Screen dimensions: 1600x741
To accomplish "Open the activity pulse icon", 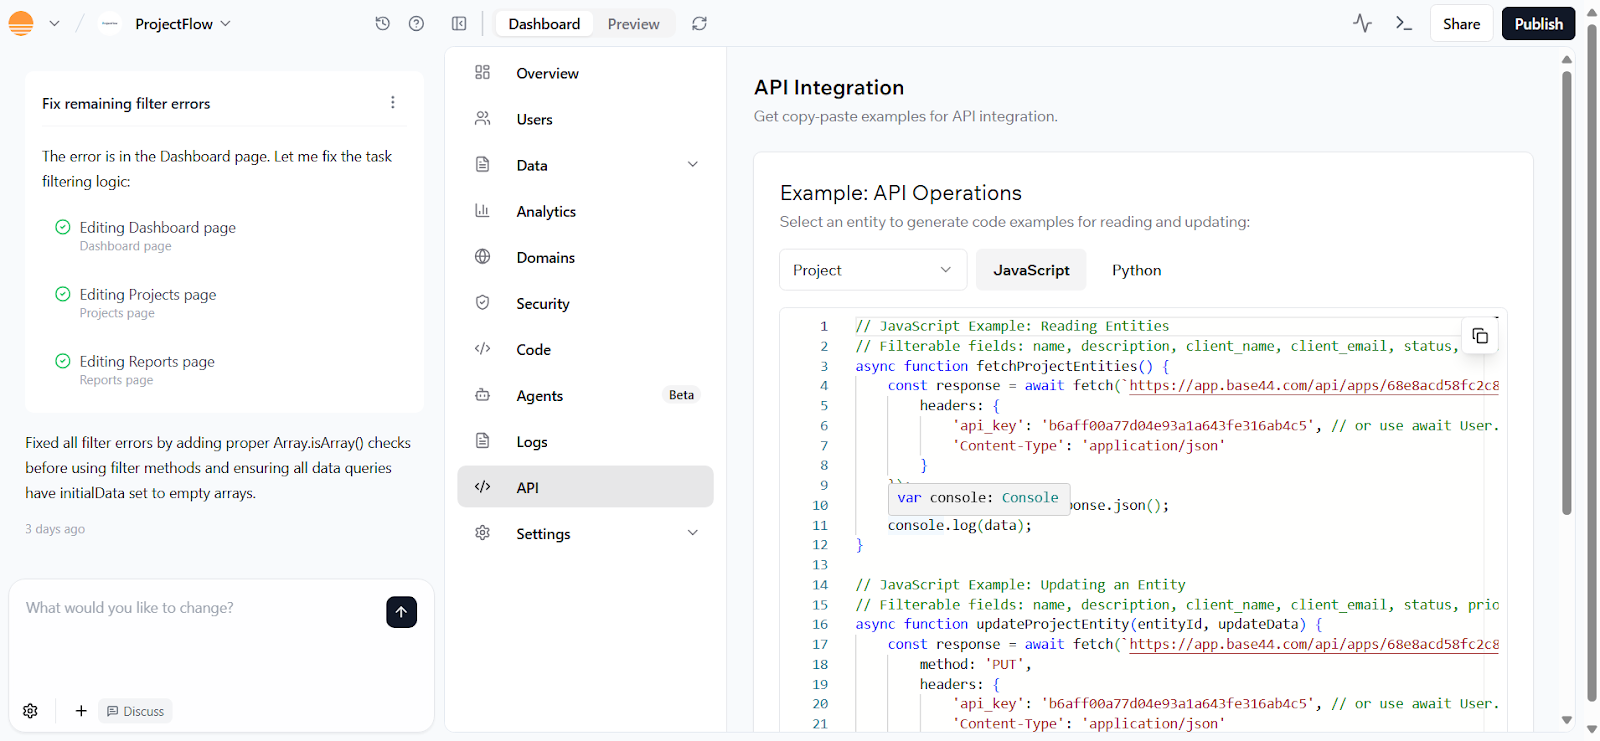I will click(1362, 23).
